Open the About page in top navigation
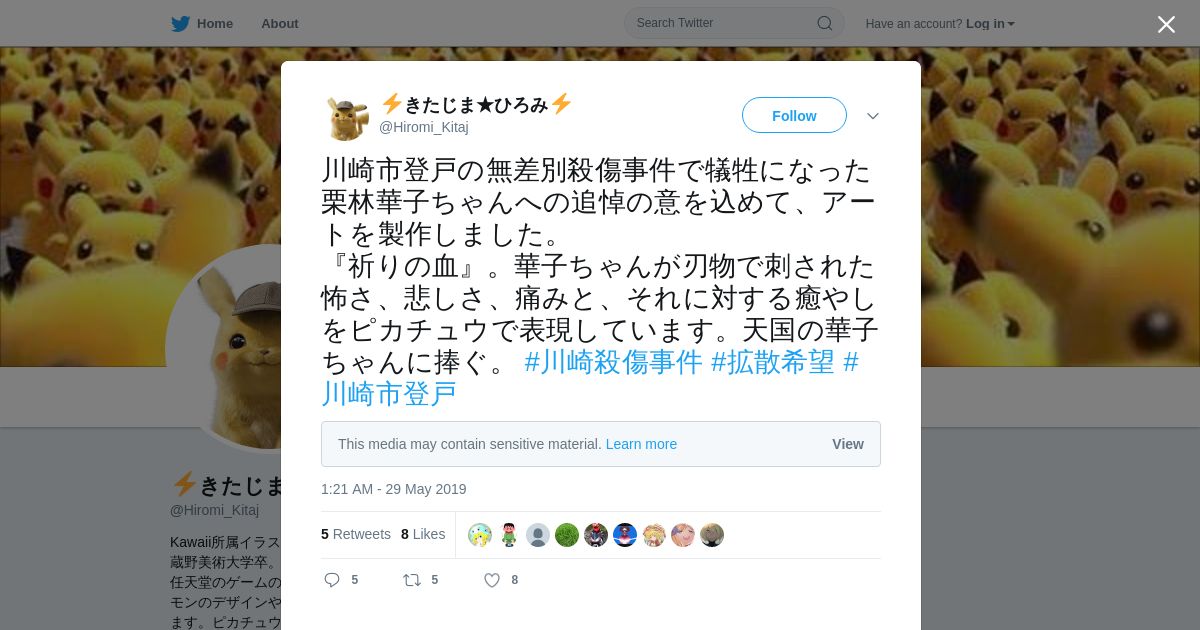Screen dimensions: 1200x630 click(x=280, y=23)
